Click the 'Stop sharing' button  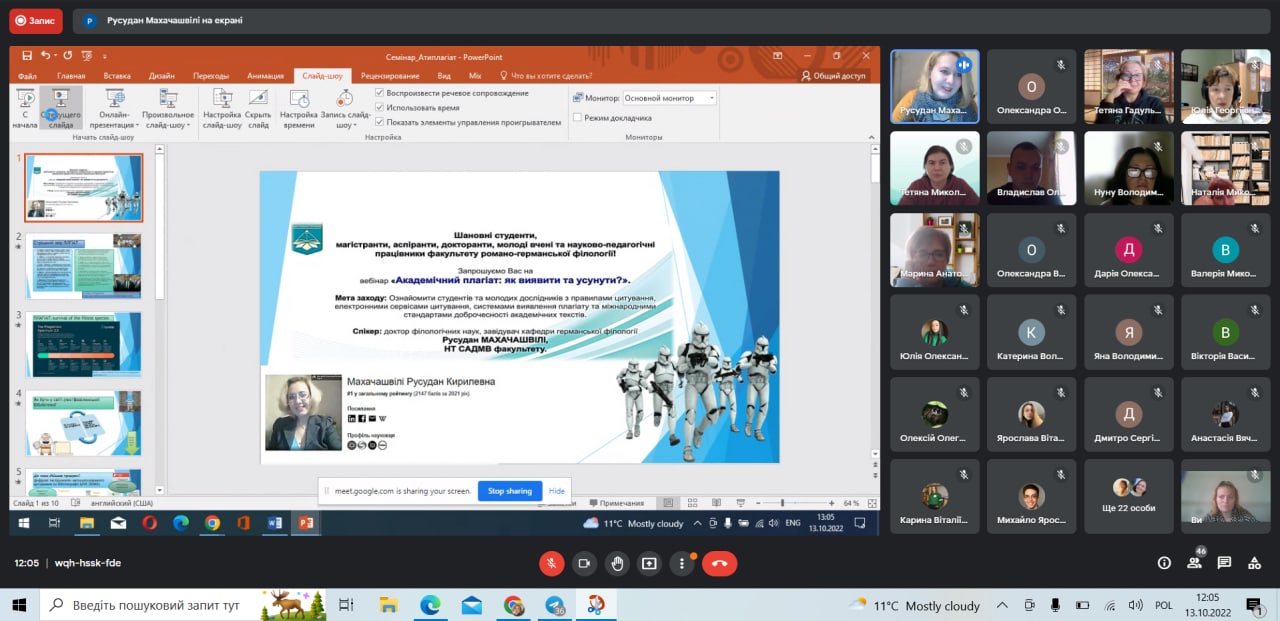510,491
